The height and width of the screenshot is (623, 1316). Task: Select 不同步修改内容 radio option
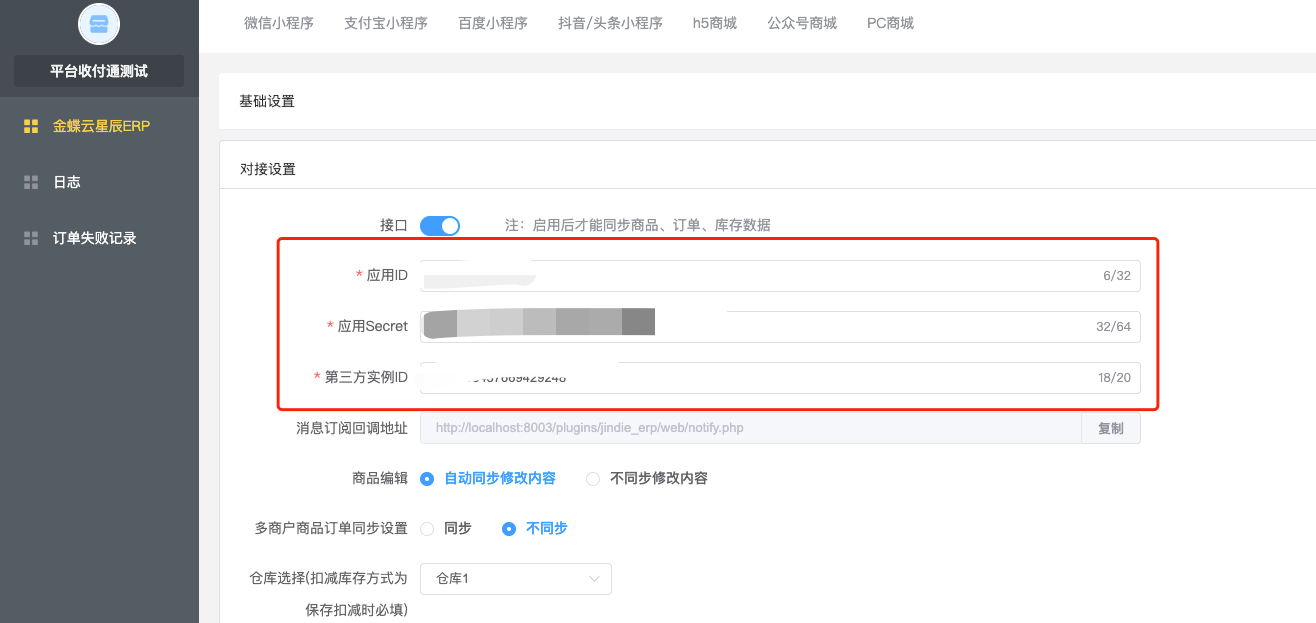(x=593, y=479)
